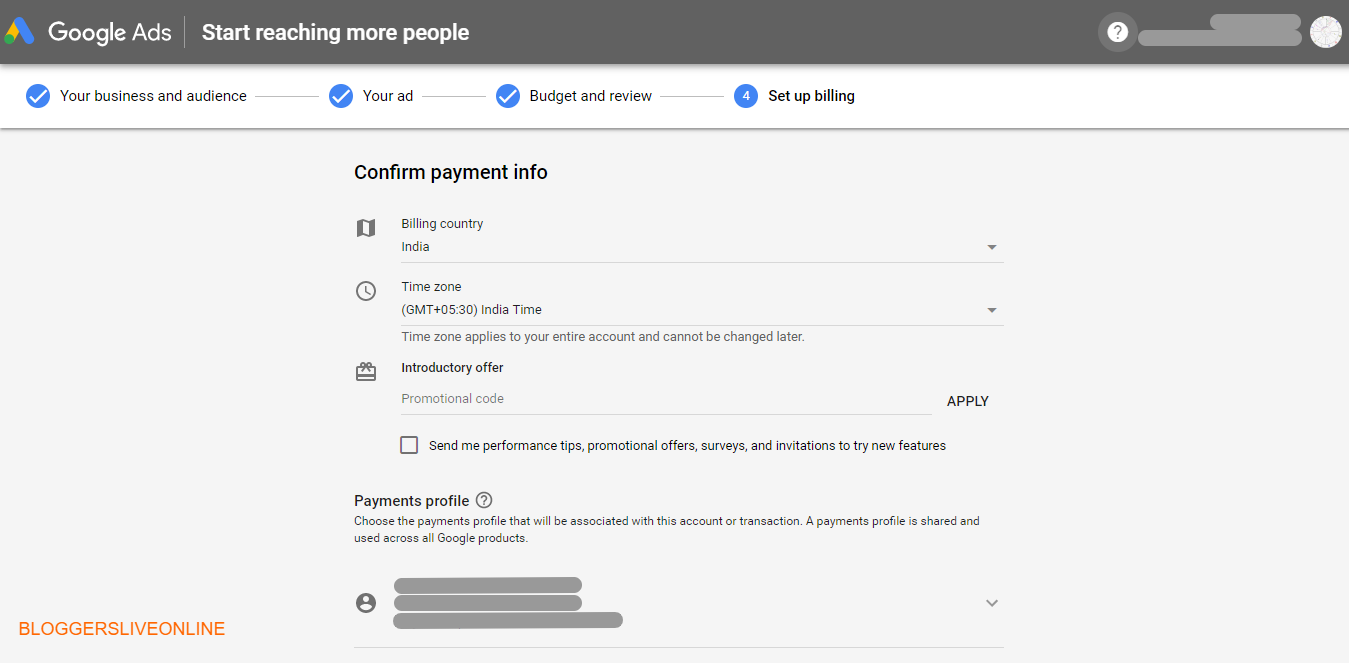The image size is (1349, 663).
Task: Expand the payments profile chevron
Action: [x=992, y=603]
